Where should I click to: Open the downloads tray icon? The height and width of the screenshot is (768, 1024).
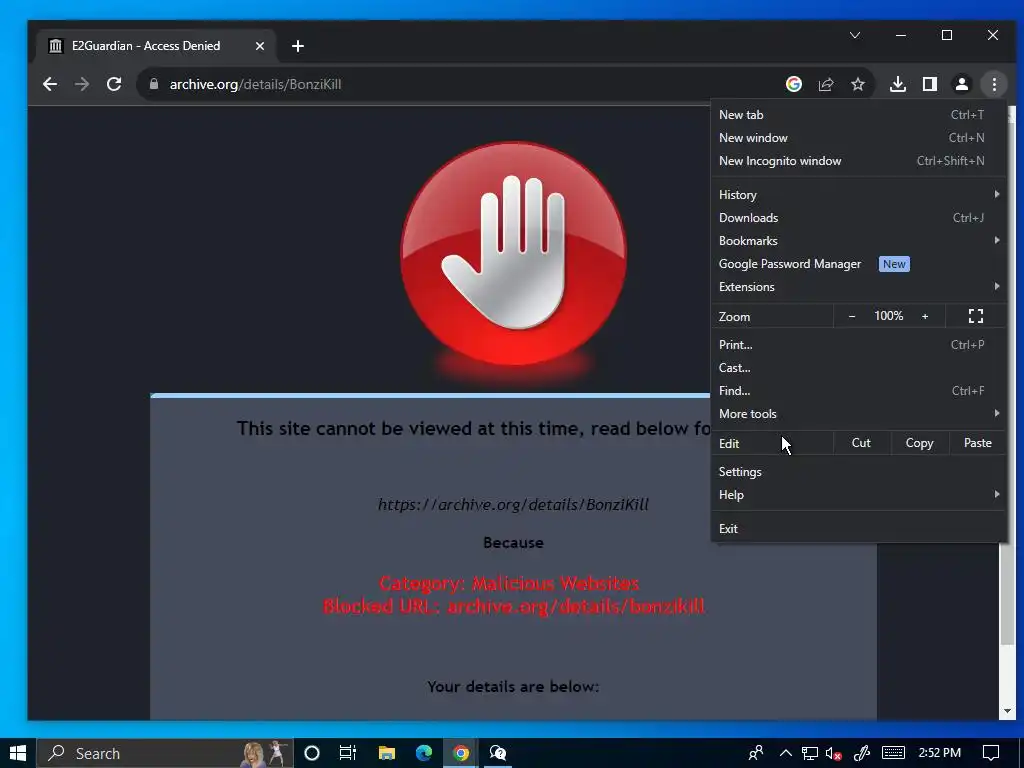(x=898, y=84)
